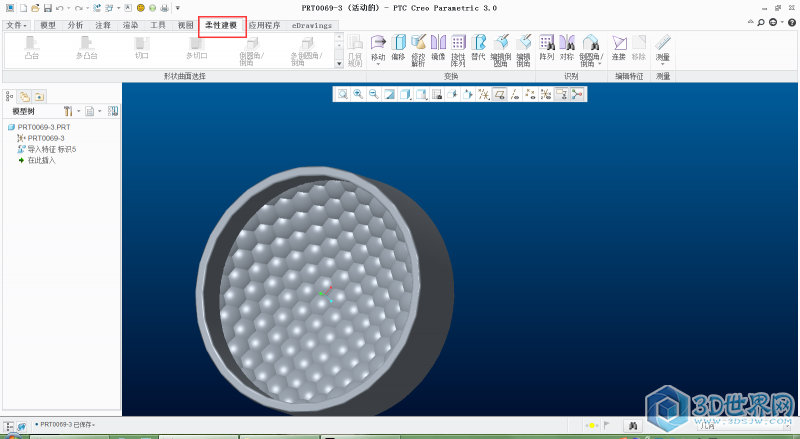Toggle datum plane display in graphics toolbar
This screenshot has height=439, width=800.
pyautogui.click(x=499, y=94)
